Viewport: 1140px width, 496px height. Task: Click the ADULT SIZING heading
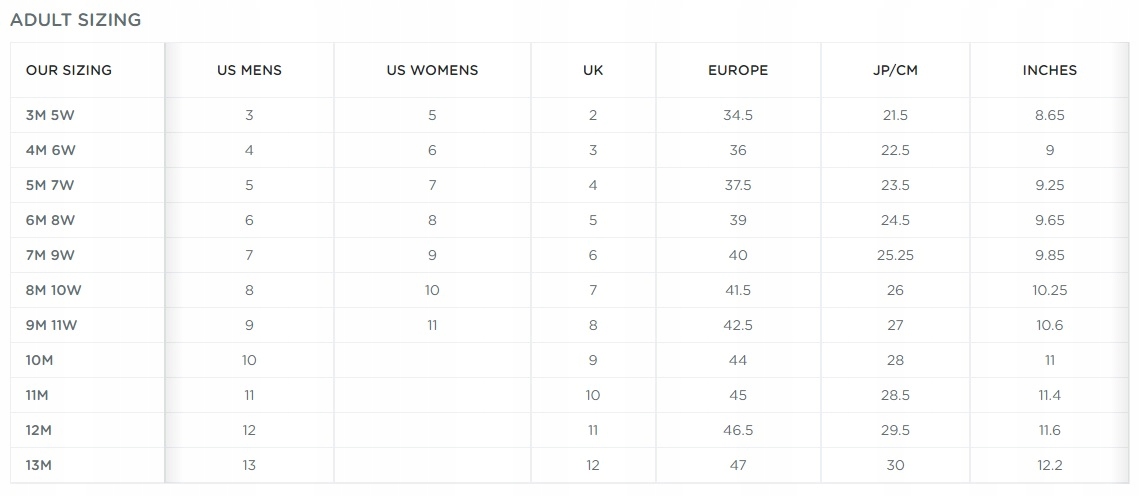(75, 20)
